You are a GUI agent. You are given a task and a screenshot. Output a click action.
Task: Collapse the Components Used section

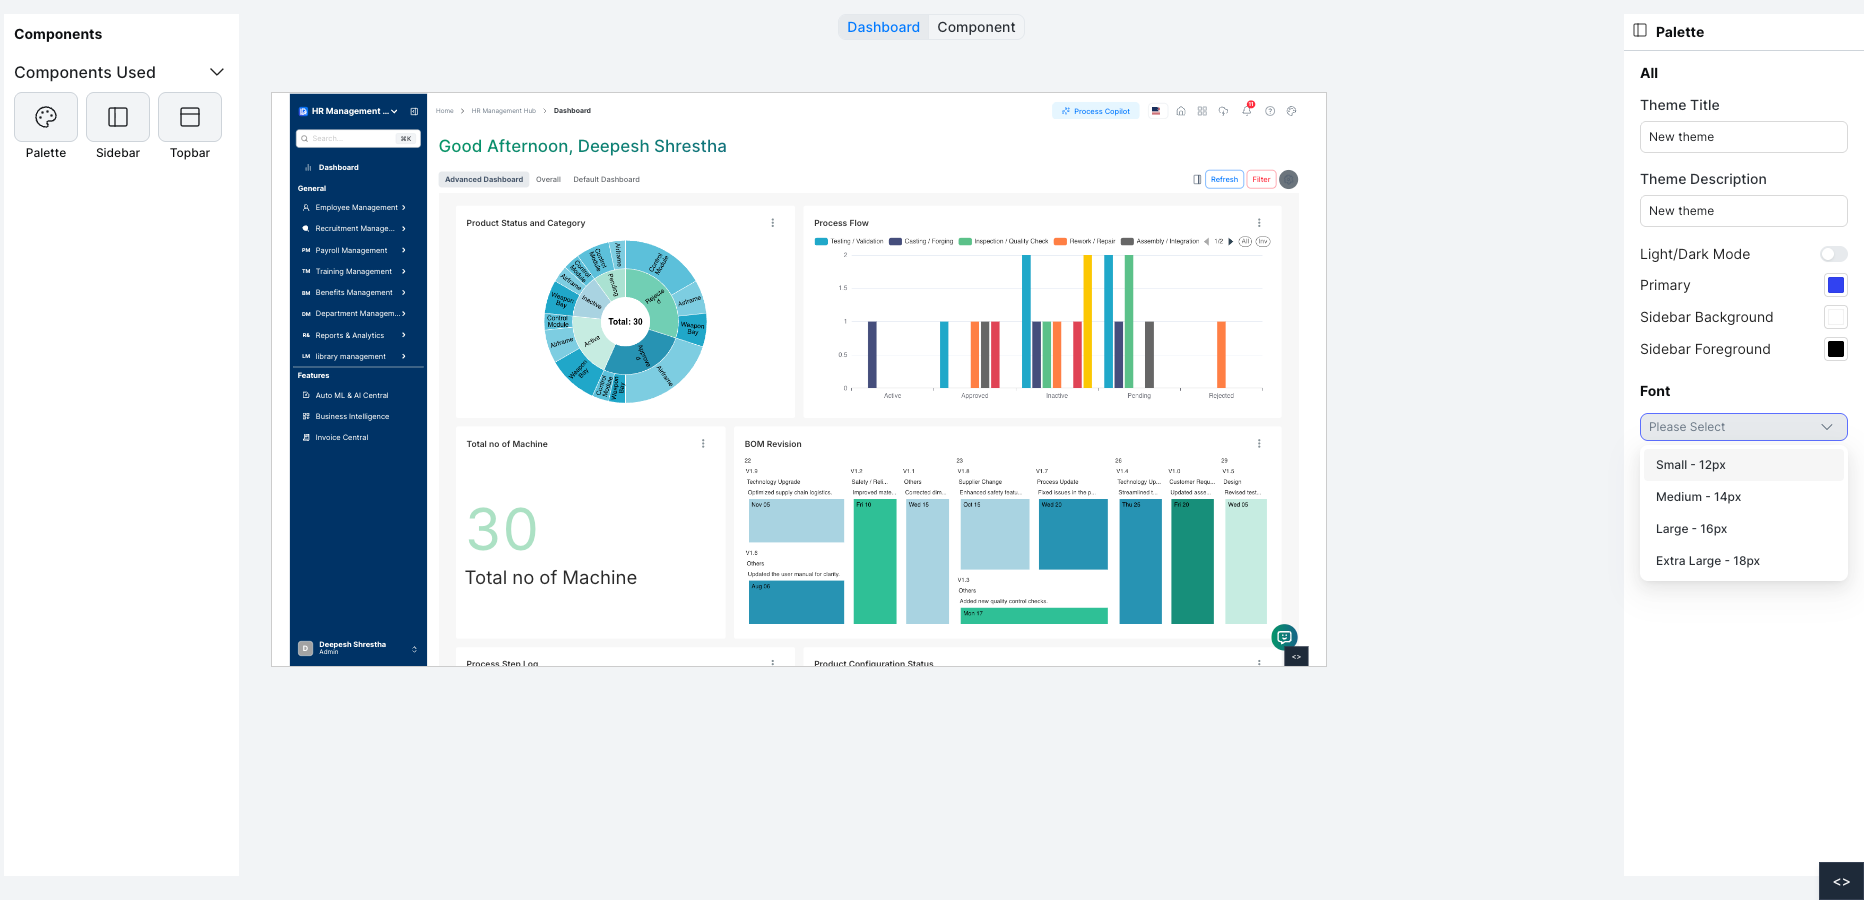pyautogui.click(x=216, y=72)
